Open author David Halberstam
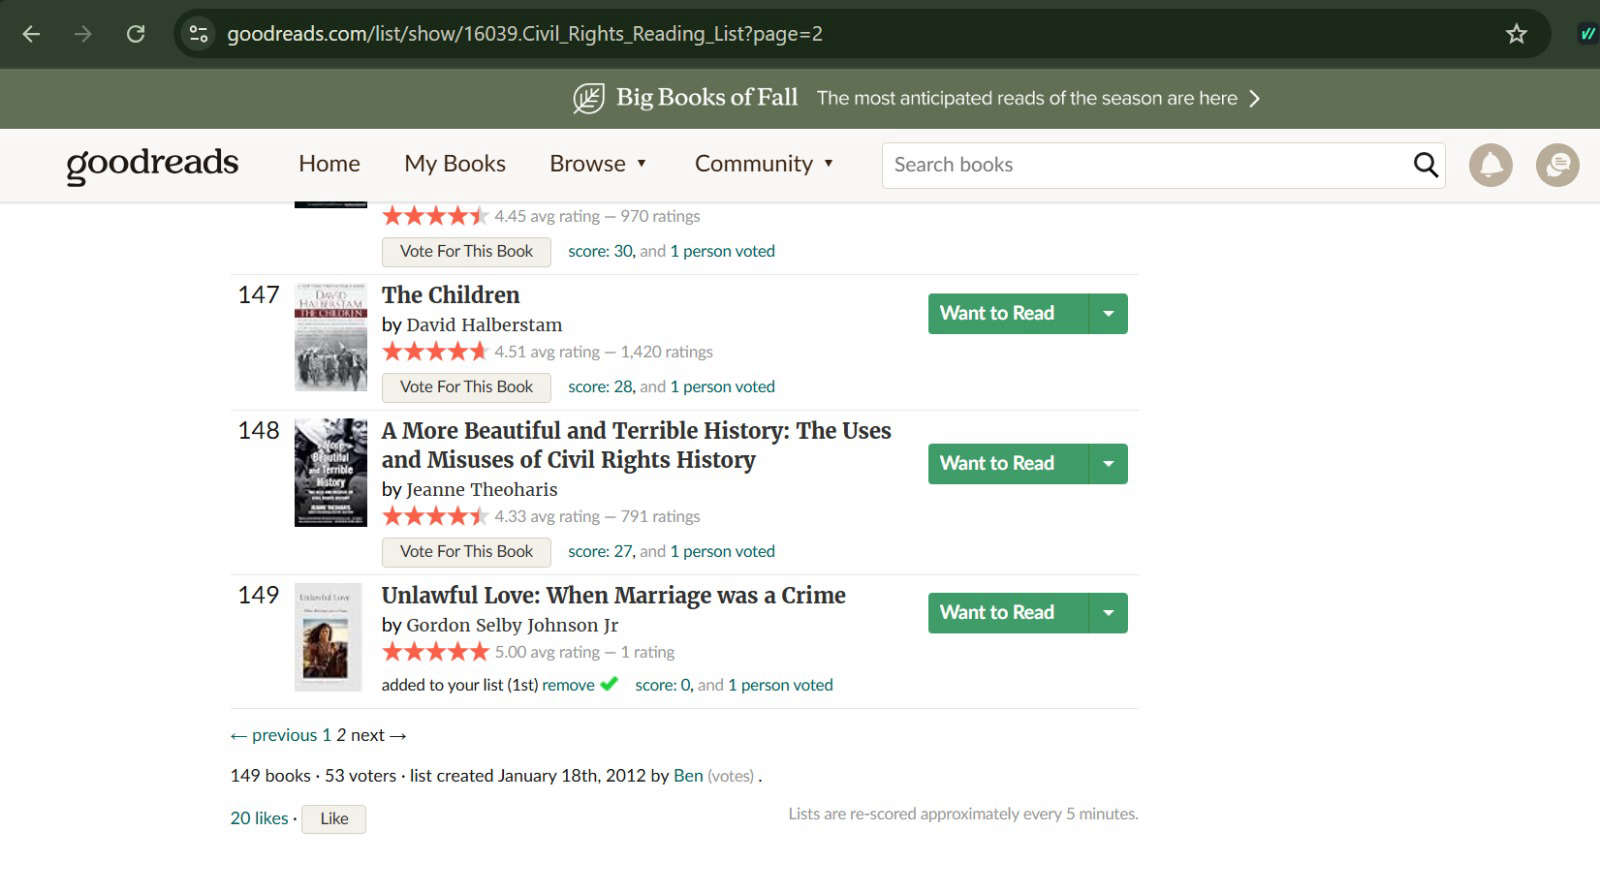1600x893 pixels. [x=484, y=325]
